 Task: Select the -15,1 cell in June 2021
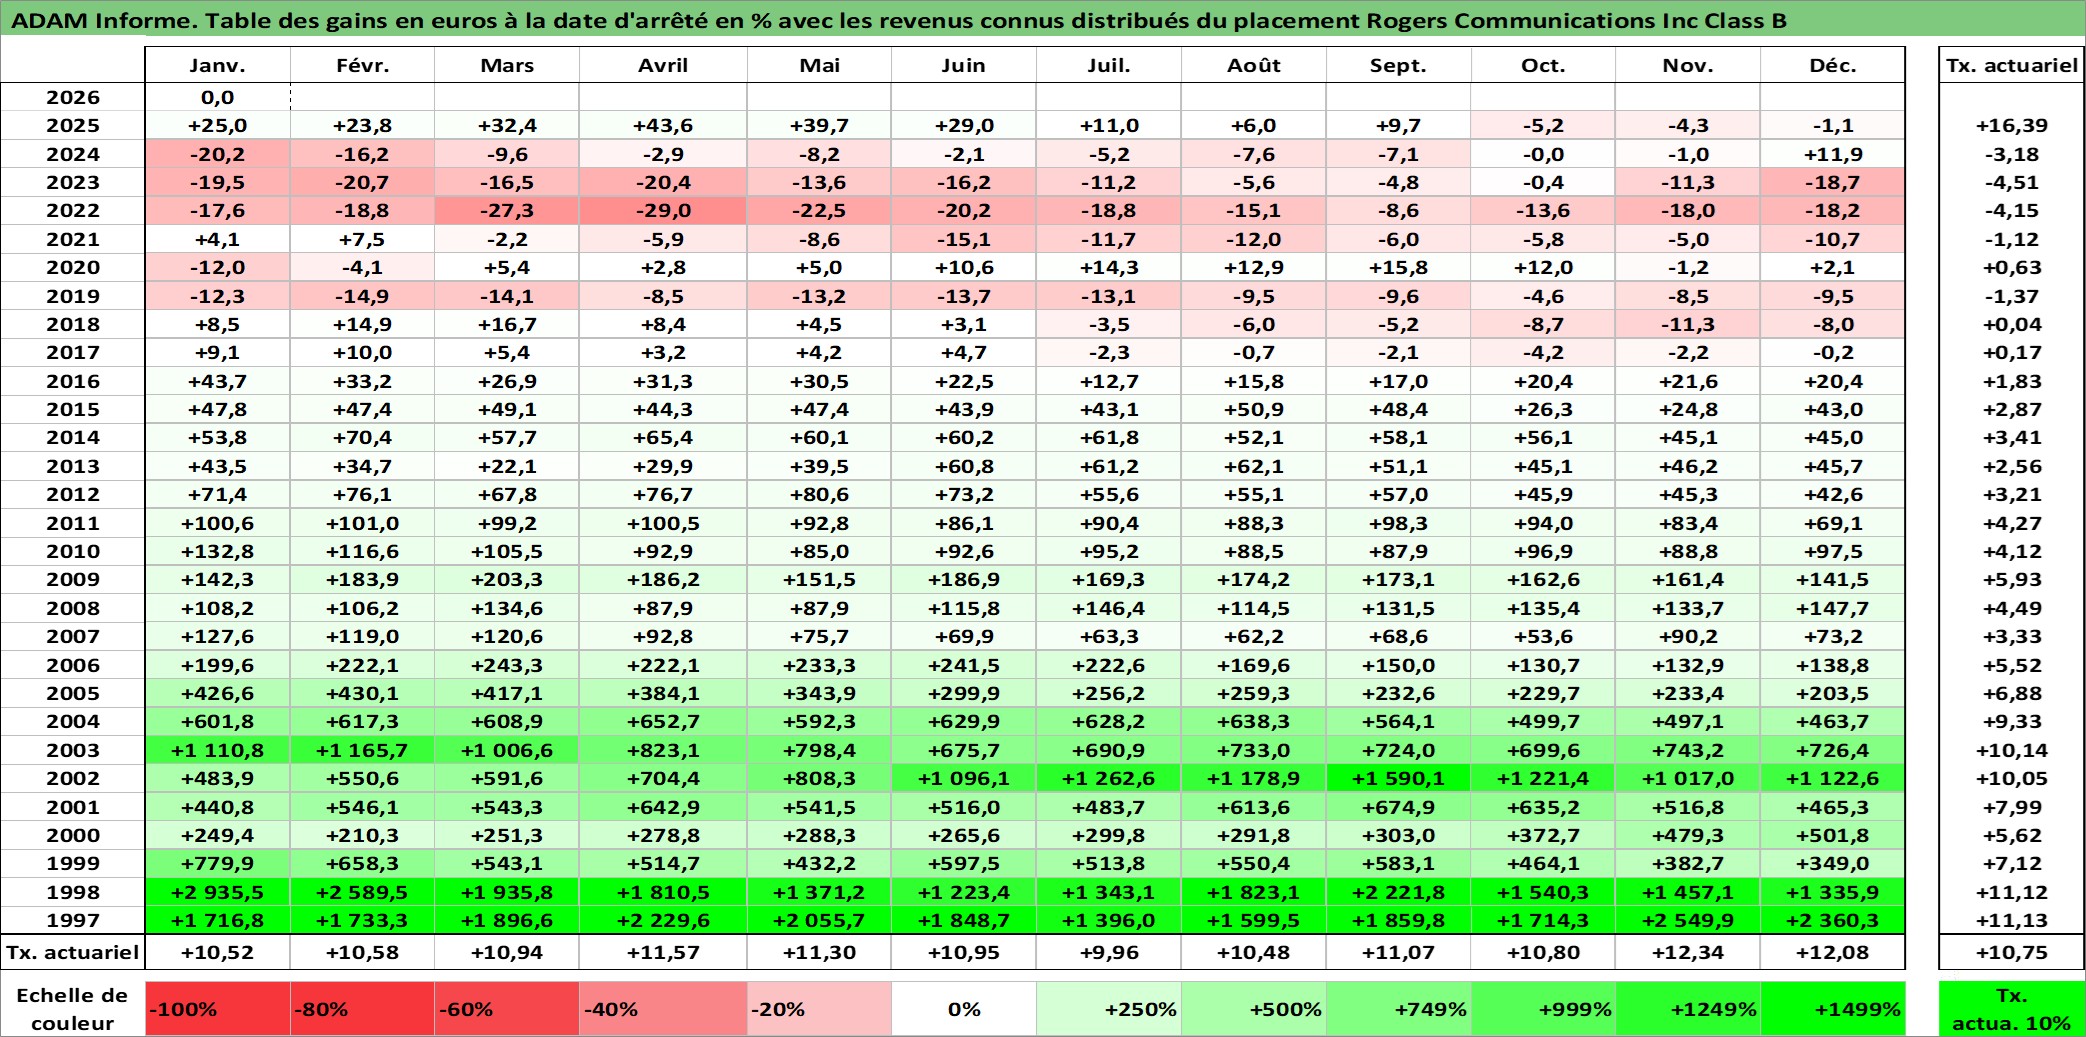pos(964,239)
